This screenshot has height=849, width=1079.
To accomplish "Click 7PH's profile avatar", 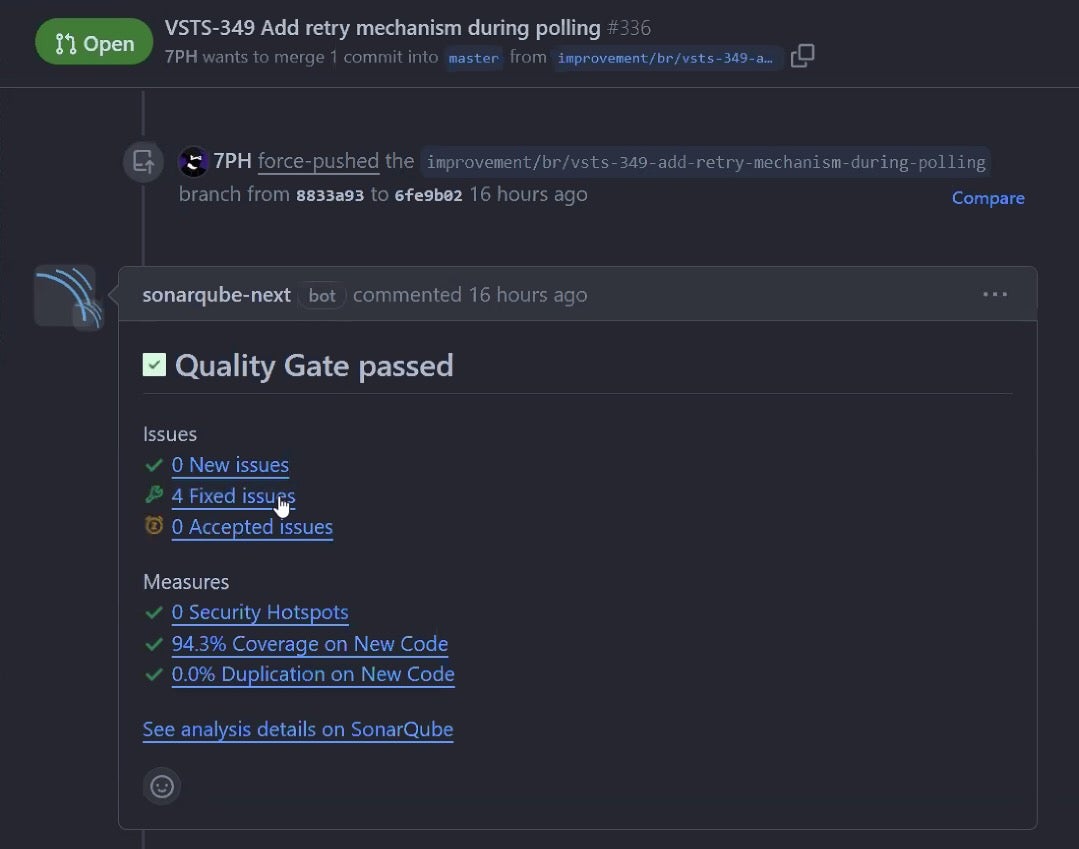I will [191, 161].
